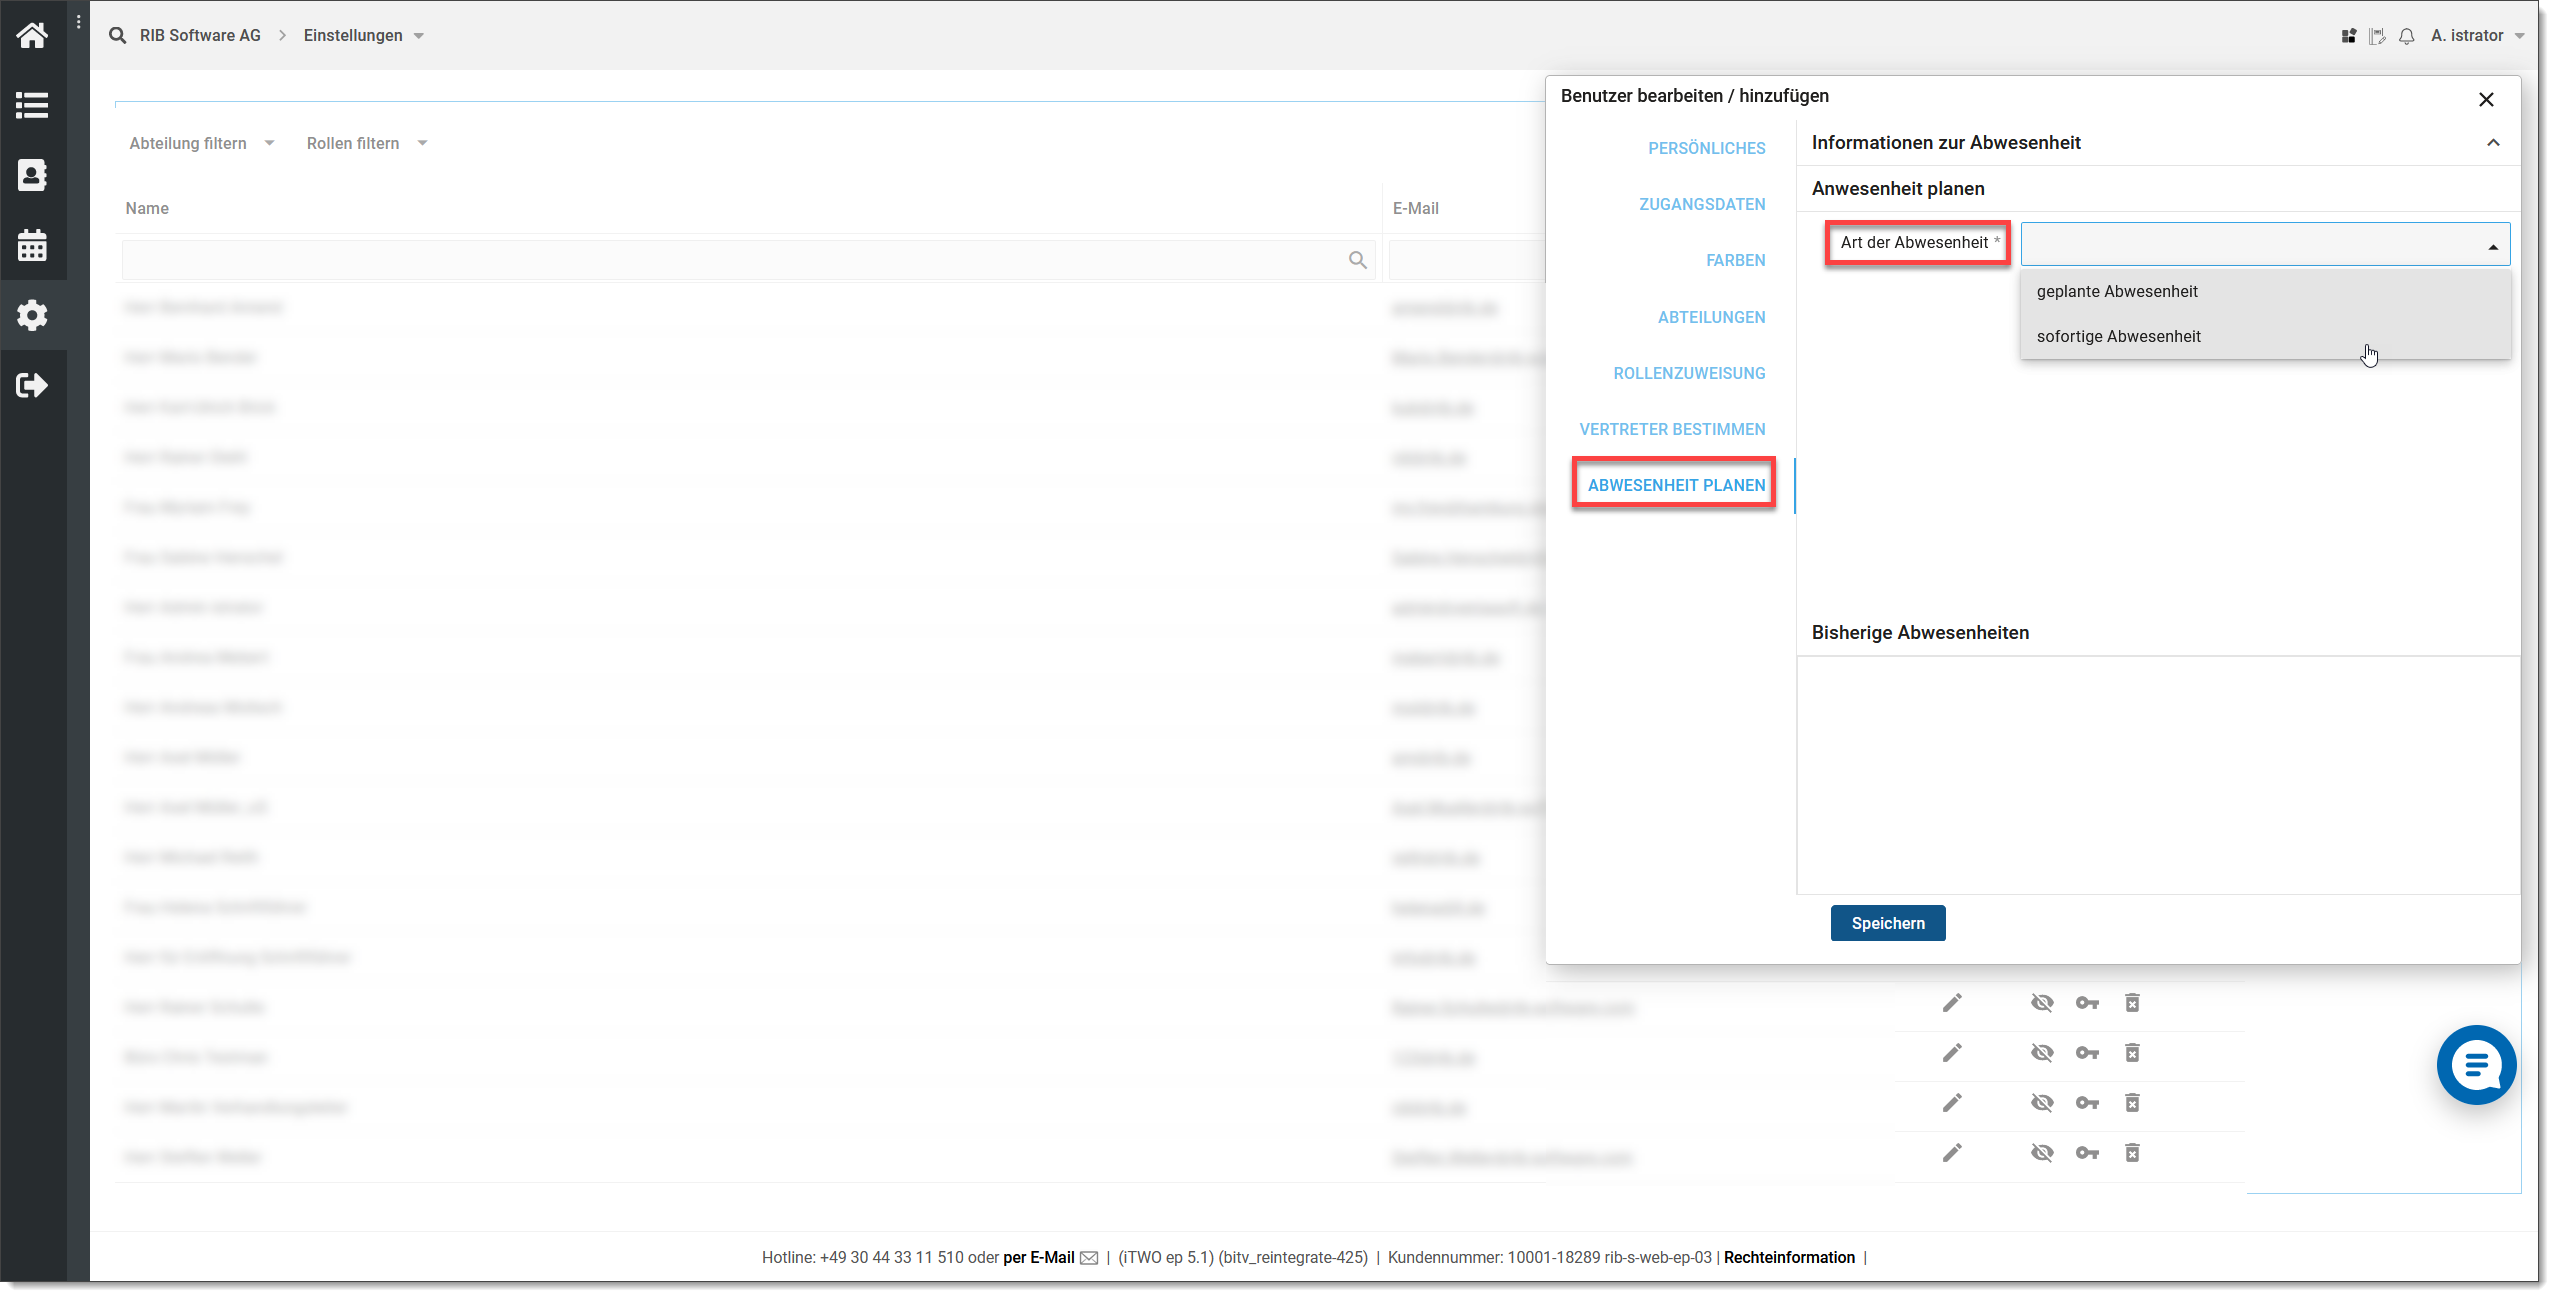Reset password key in first row below dialog

pyautogui.click(x=2087, y=1003)
